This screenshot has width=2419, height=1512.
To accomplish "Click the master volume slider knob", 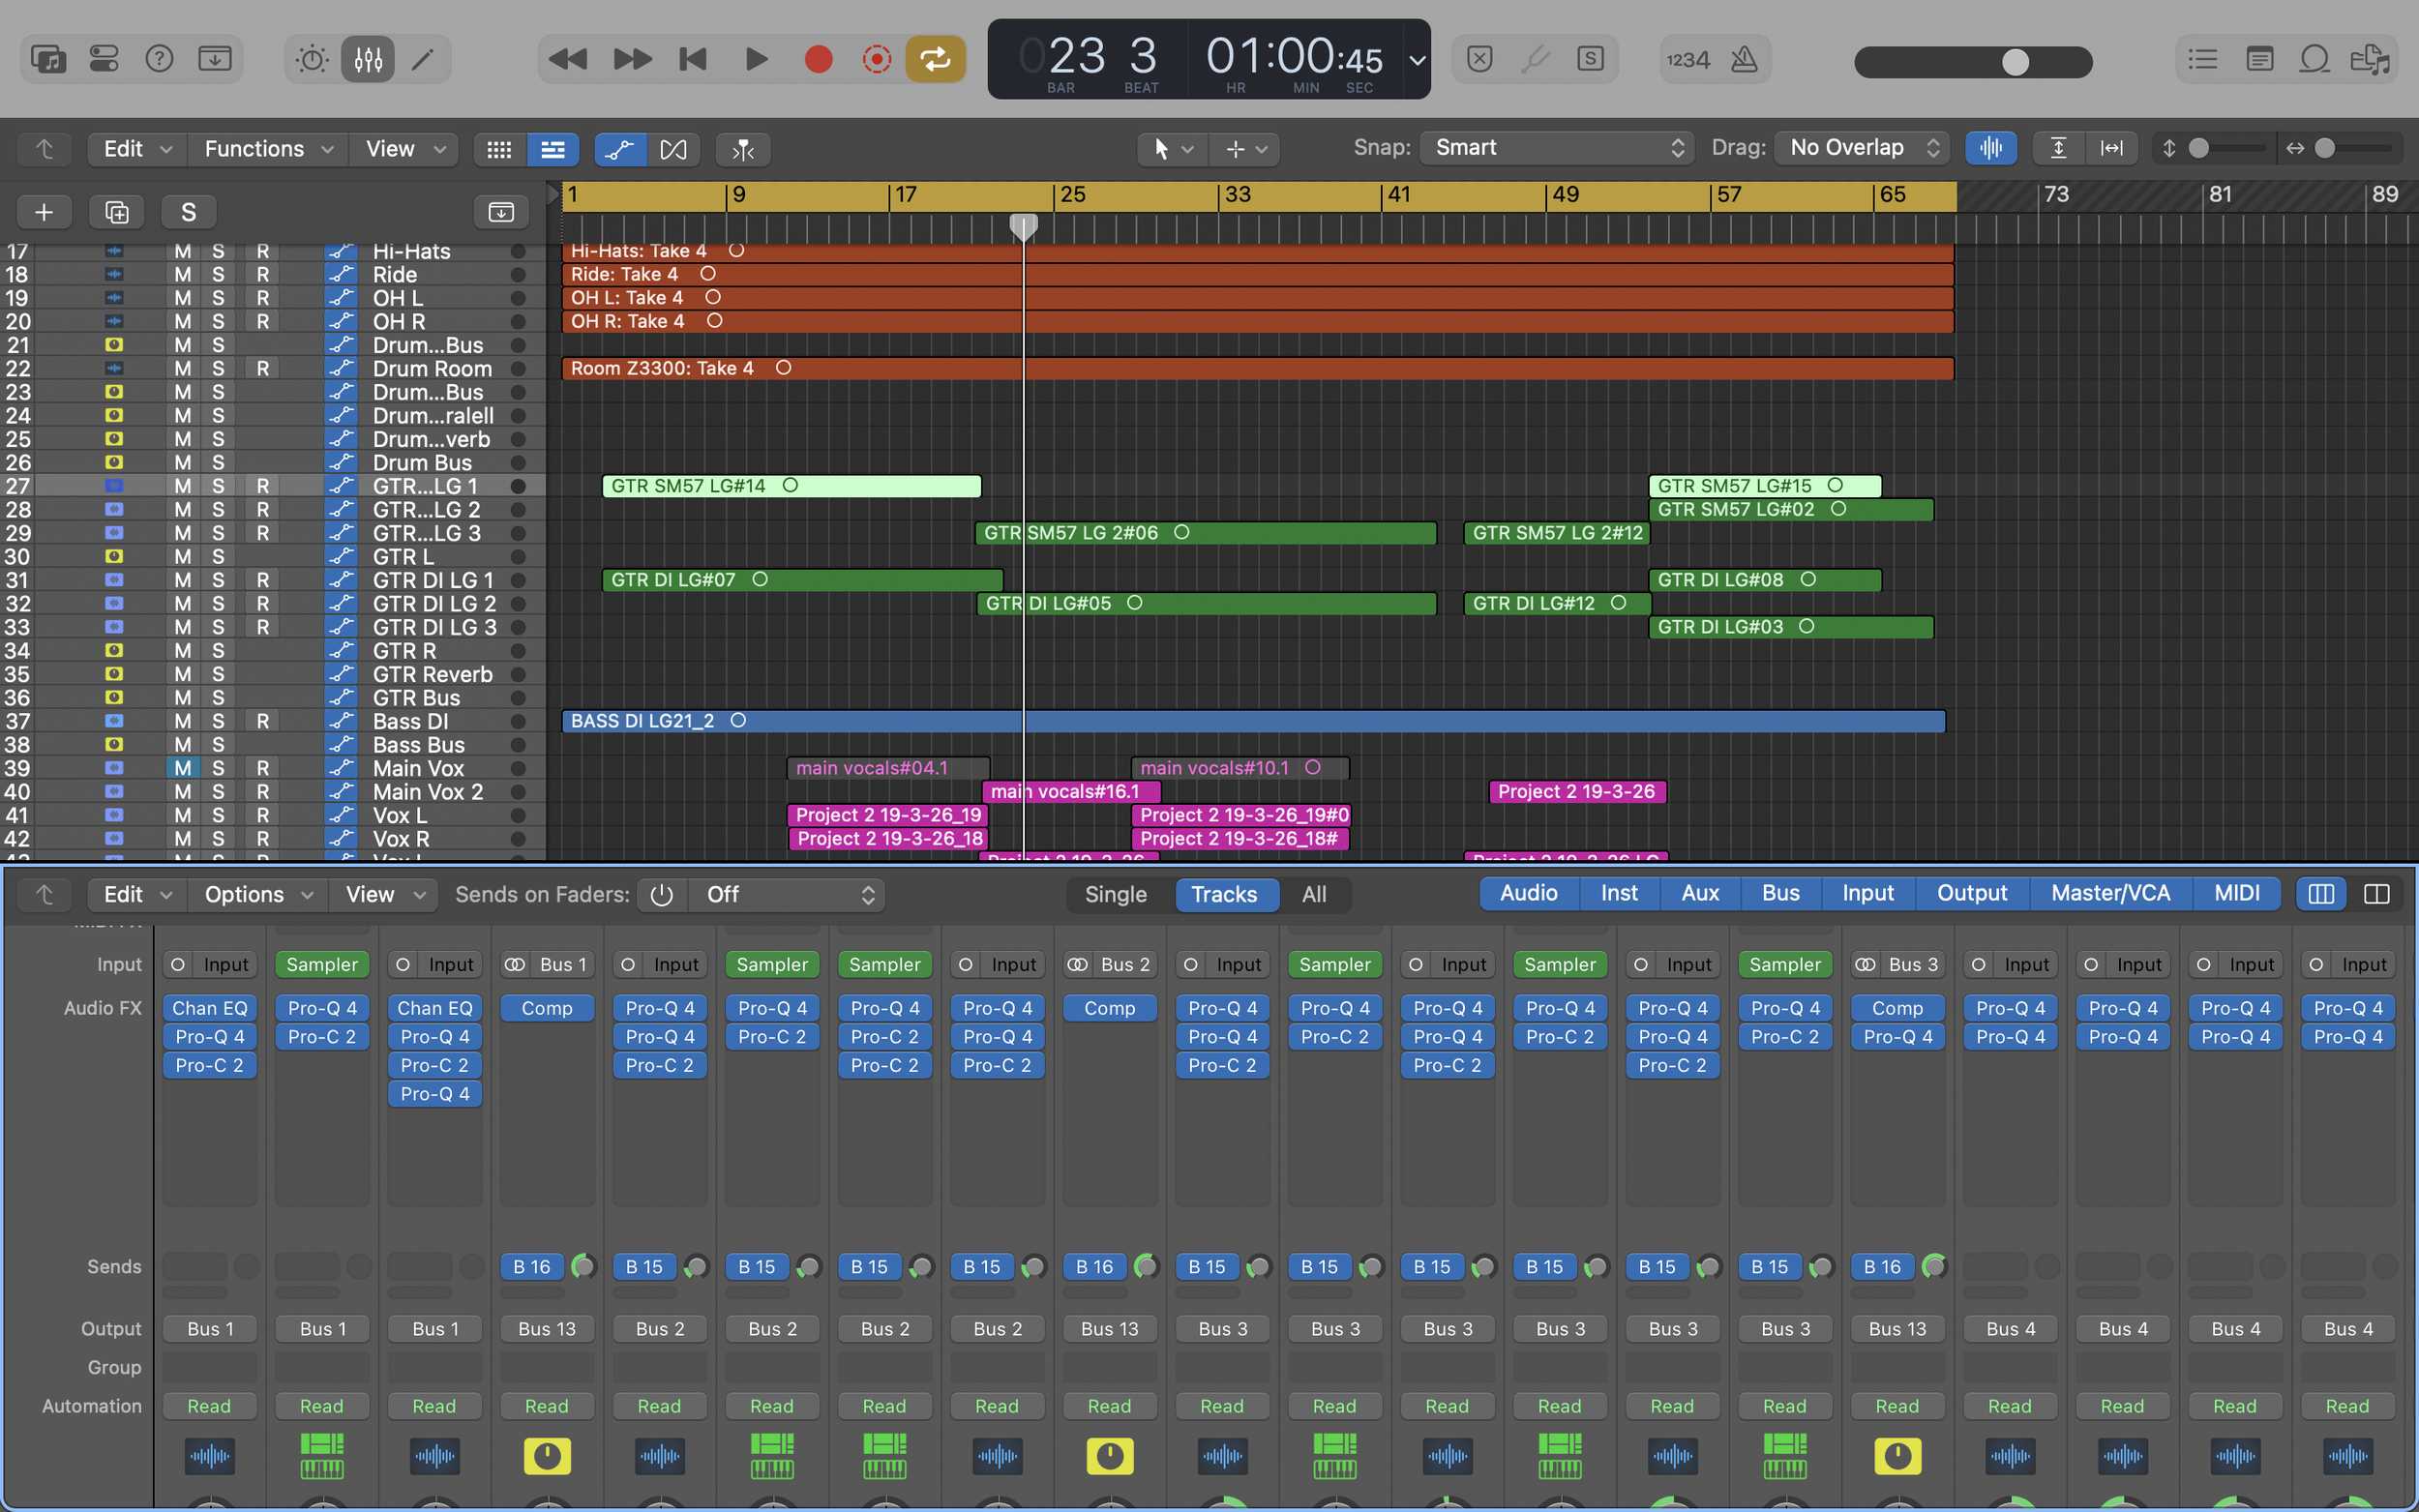I will 2015,62.
